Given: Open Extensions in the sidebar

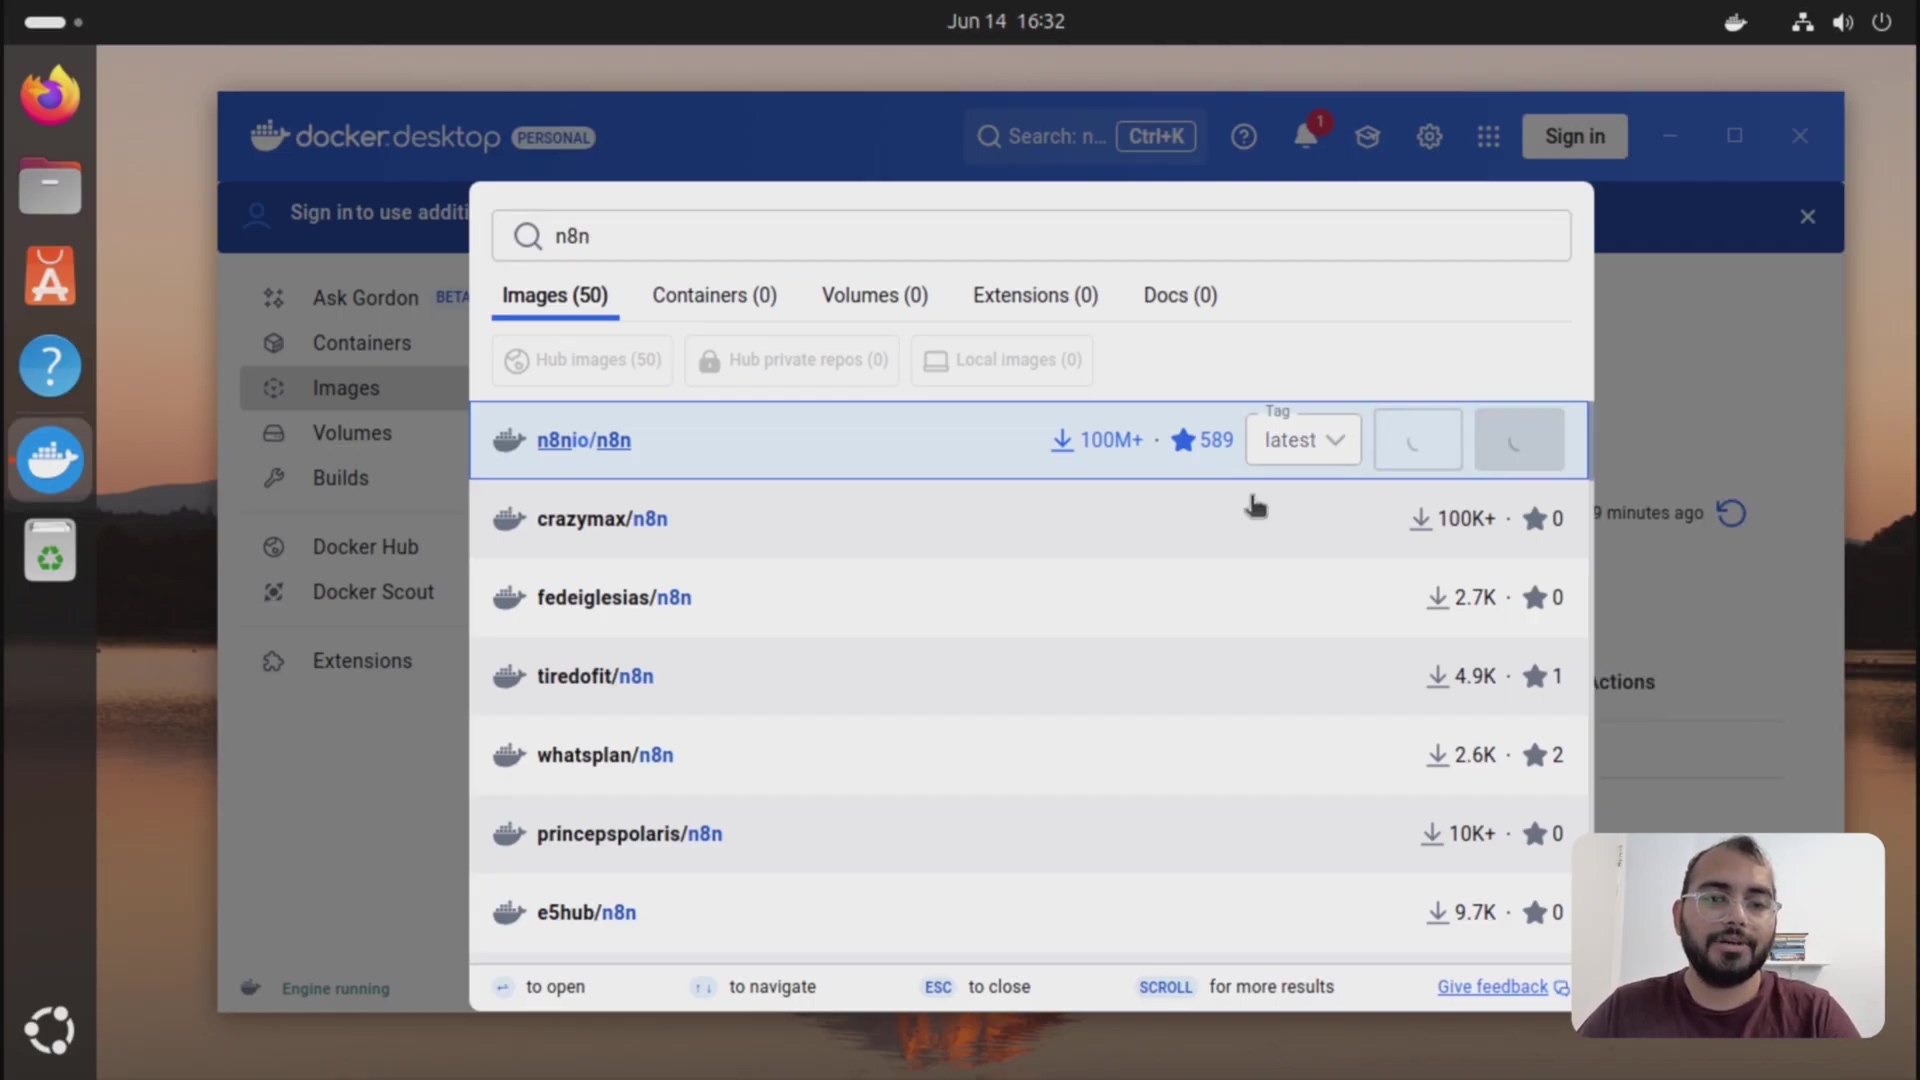Looking at the screenshot, I should 362,661.
